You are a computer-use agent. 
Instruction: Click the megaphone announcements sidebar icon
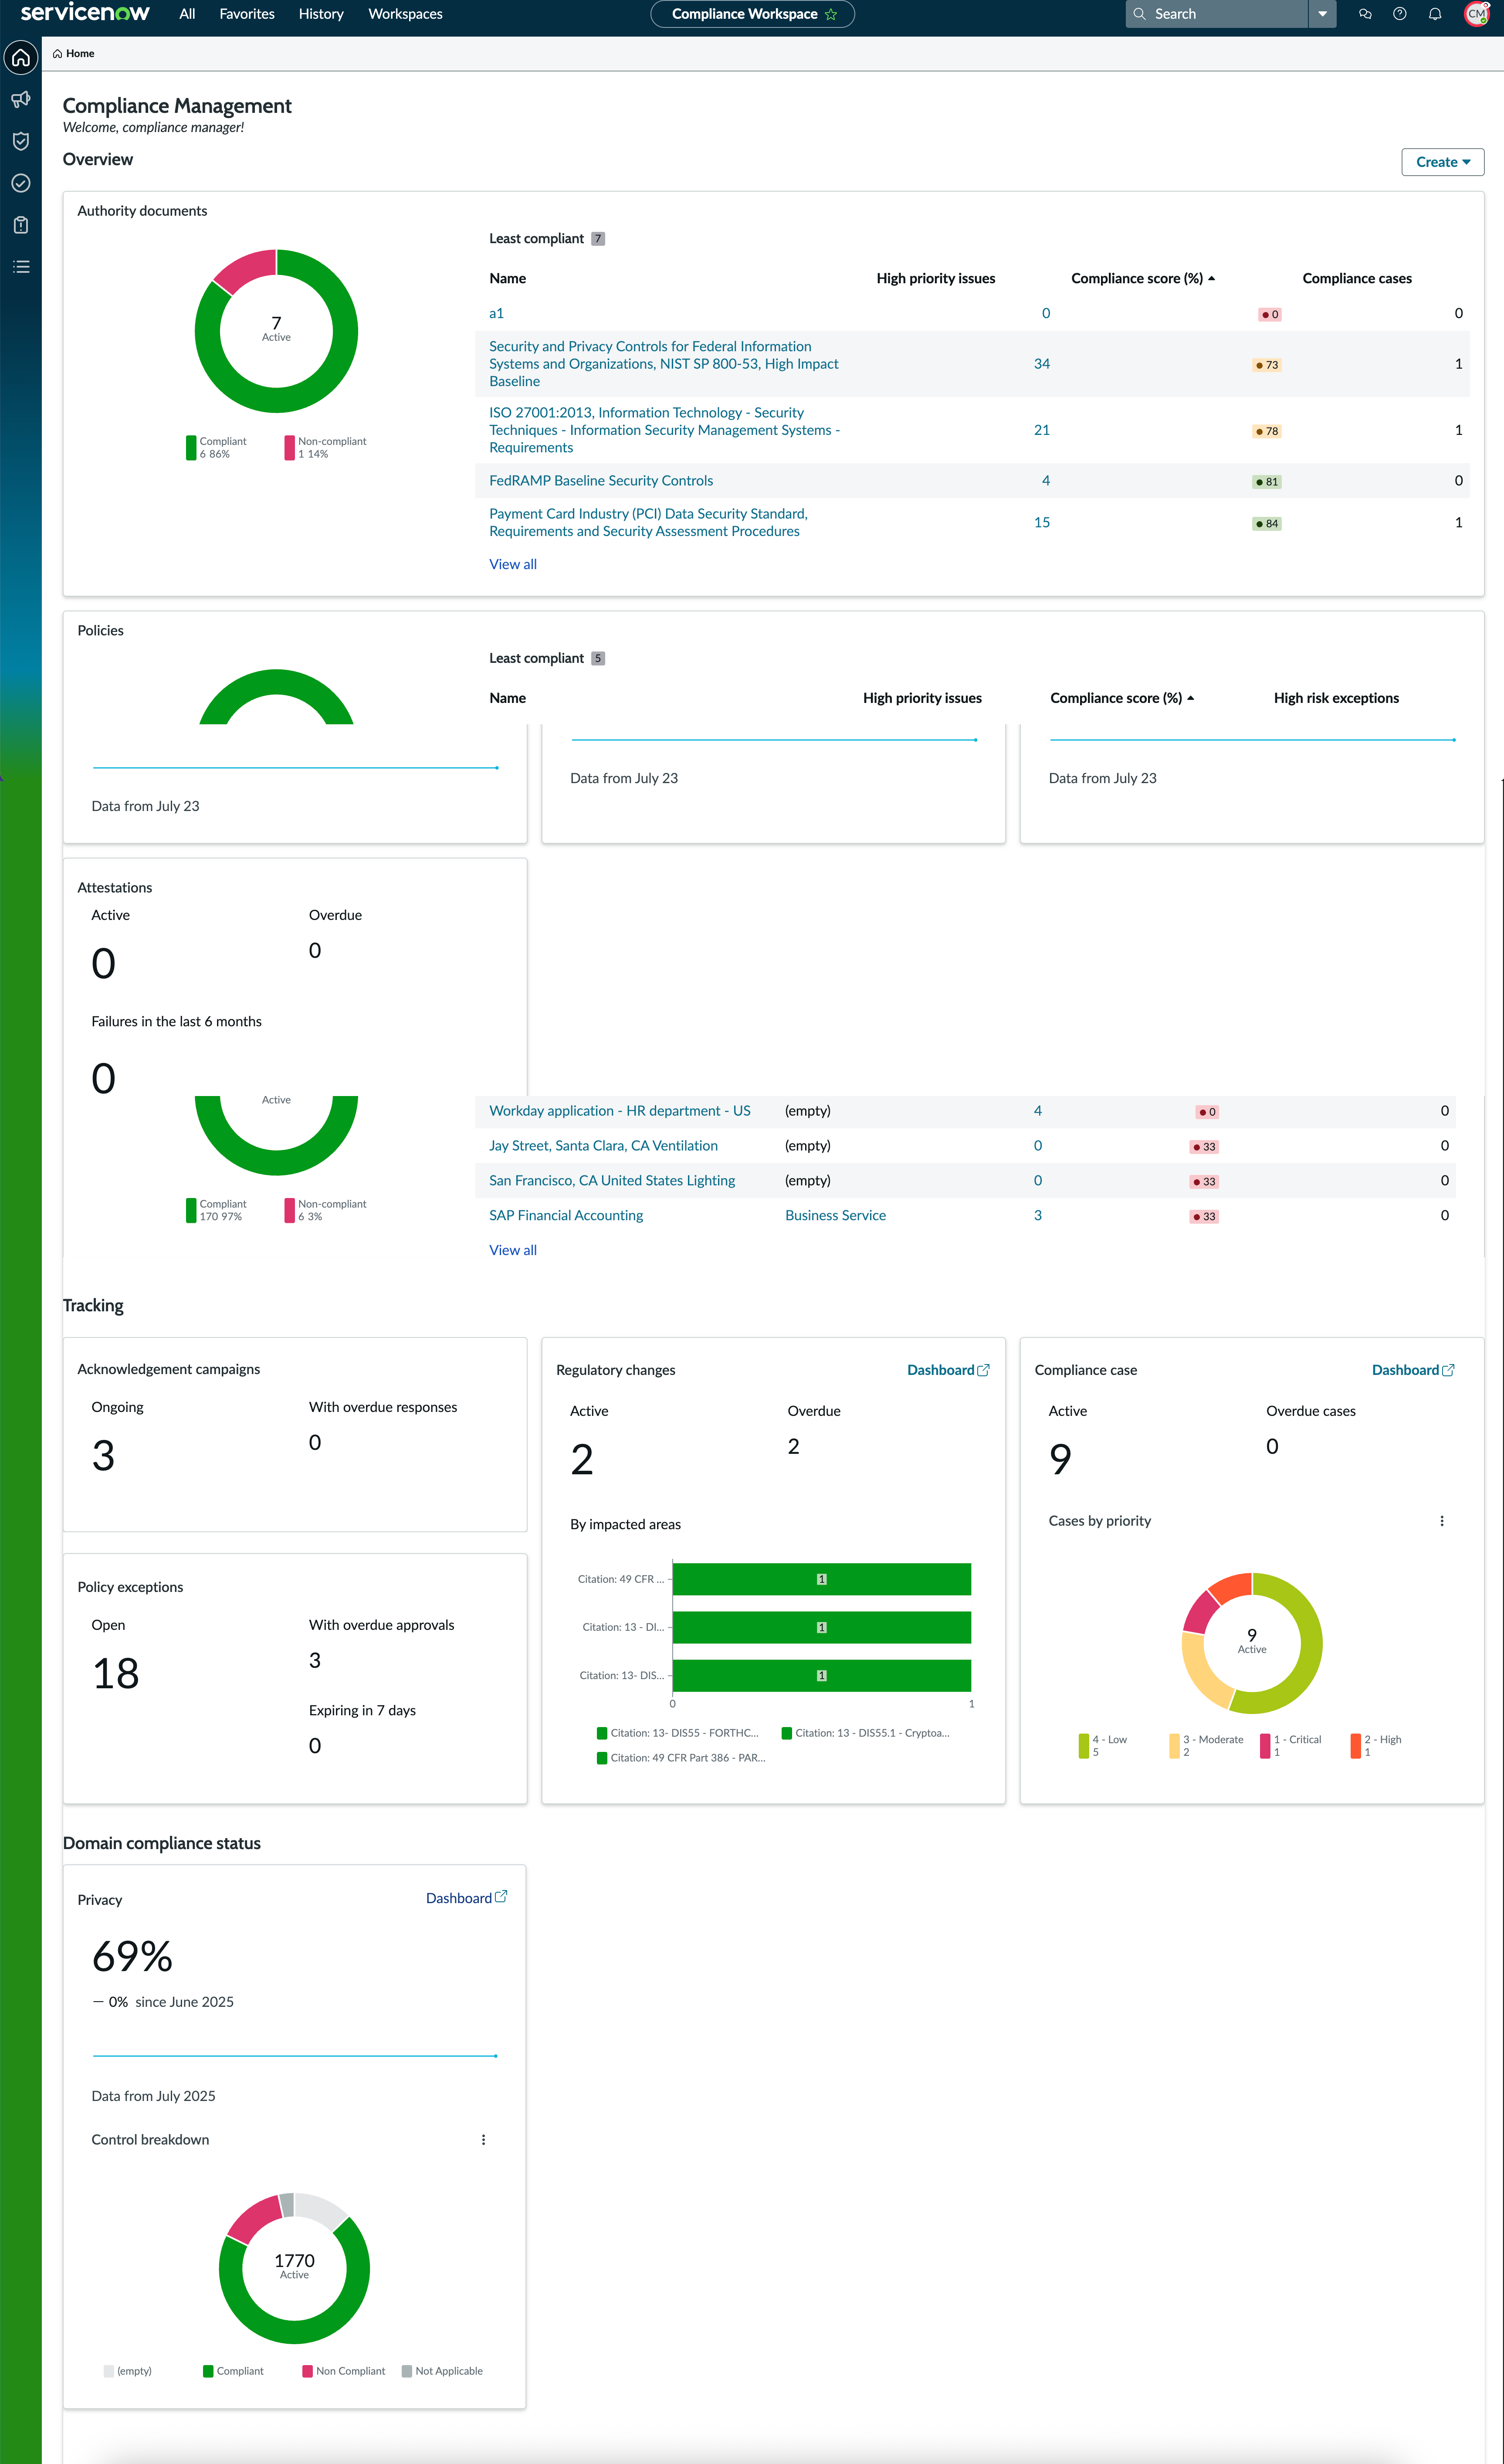pyautogui.click(x=21, y=100)
